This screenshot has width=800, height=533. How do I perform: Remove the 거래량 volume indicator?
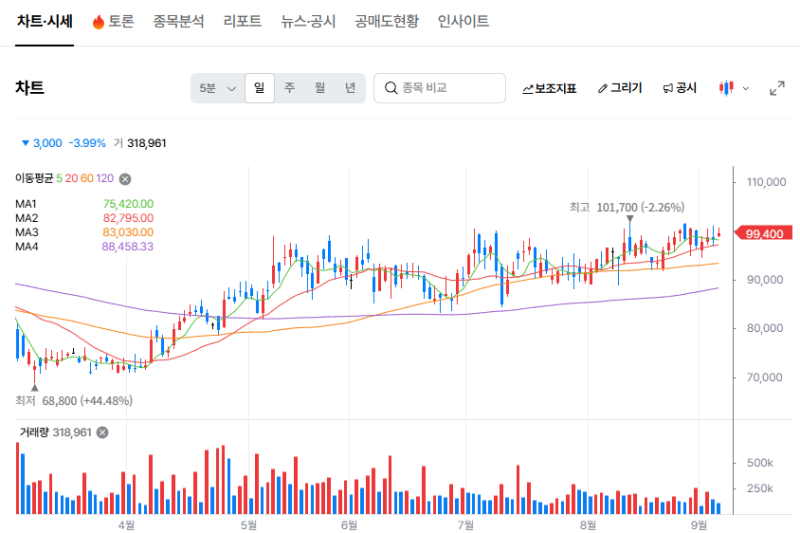103,433
